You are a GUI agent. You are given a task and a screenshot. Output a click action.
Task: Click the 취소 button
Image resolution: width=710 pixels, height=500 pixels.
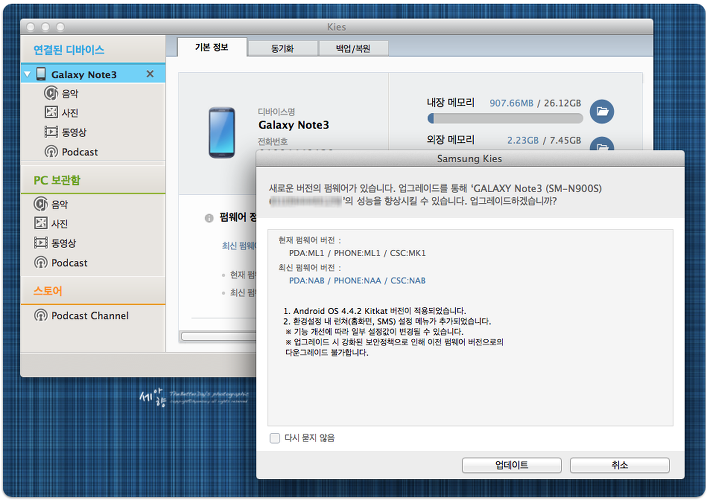pyautogui.click(x=619, y=465)
